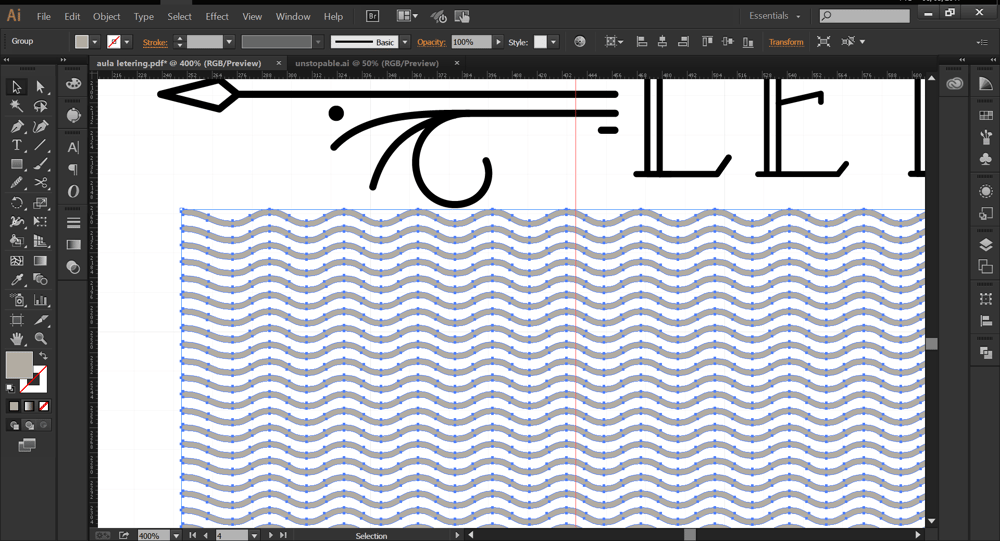Viewport: 1000px width, 541px height.
Task: Select the Curvature tool
Action: point(41,126)
